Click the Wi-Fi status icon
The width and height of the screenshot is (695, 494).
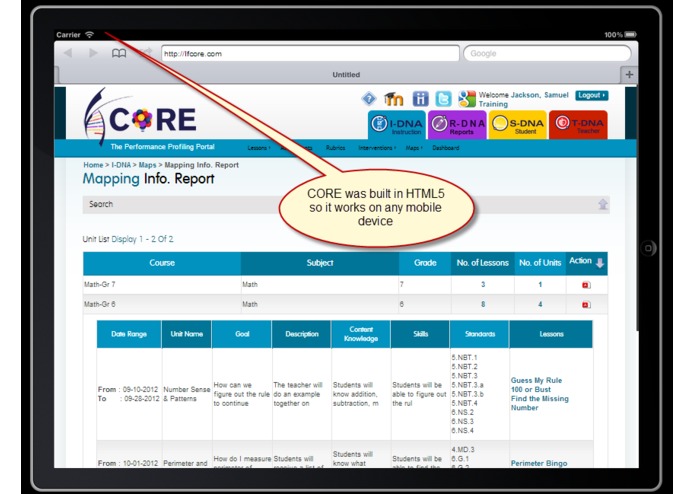tap(90, 35)
